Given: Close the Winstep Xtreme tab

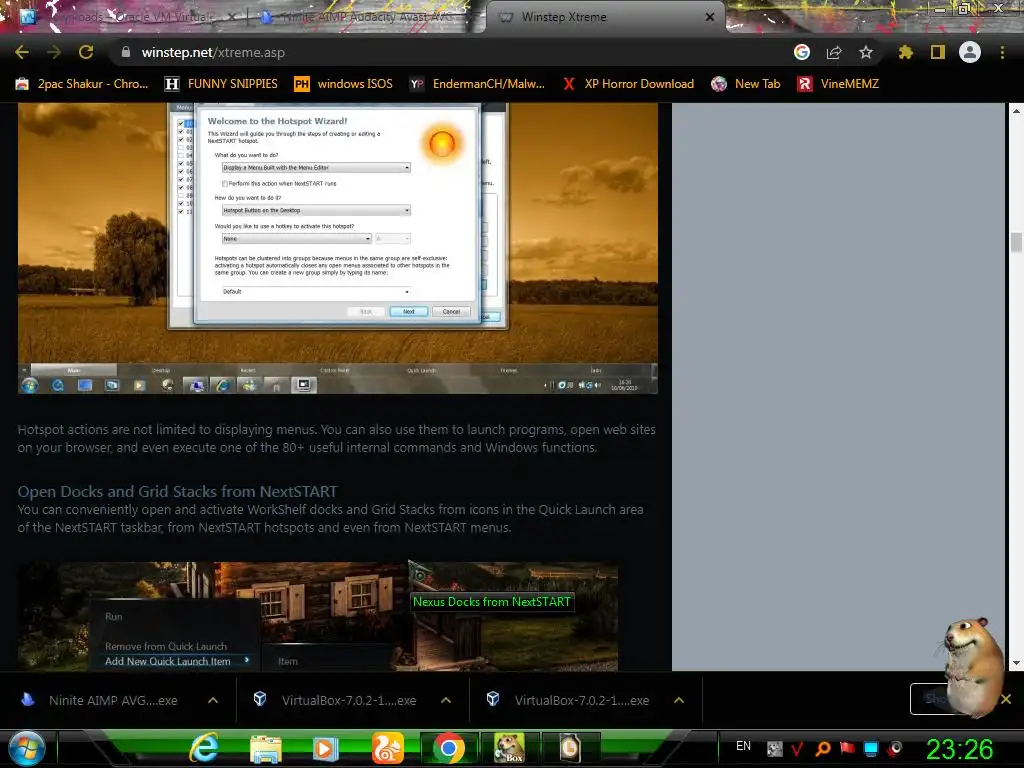Looking at the screenshot, I should pos(710,17).
